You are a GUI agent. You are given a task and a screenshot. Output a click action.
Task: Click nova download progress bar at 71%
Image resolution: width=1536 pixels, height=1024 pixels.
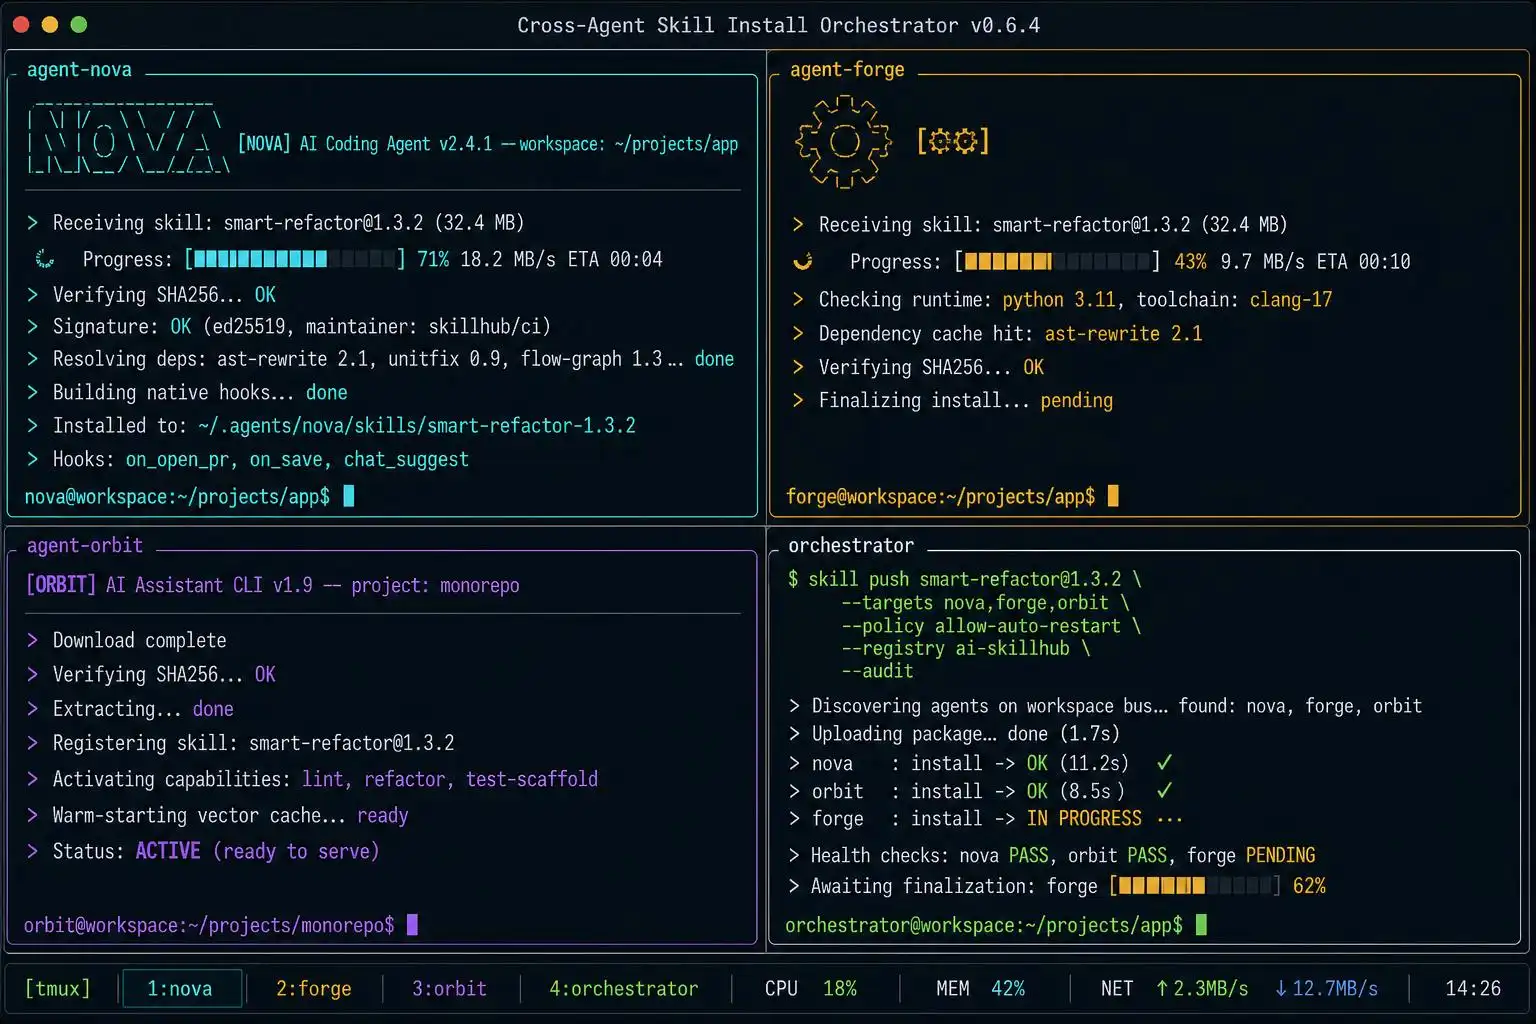[295, 259]
